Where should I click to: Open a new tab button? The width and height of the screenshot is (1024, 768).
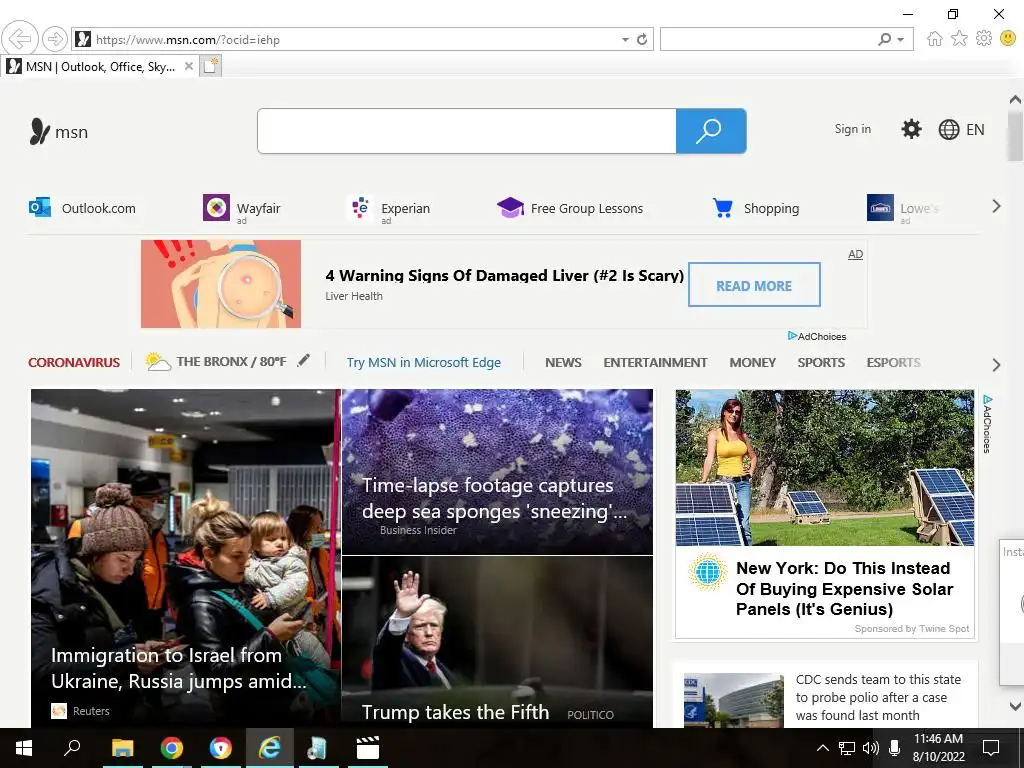point(210,66)
